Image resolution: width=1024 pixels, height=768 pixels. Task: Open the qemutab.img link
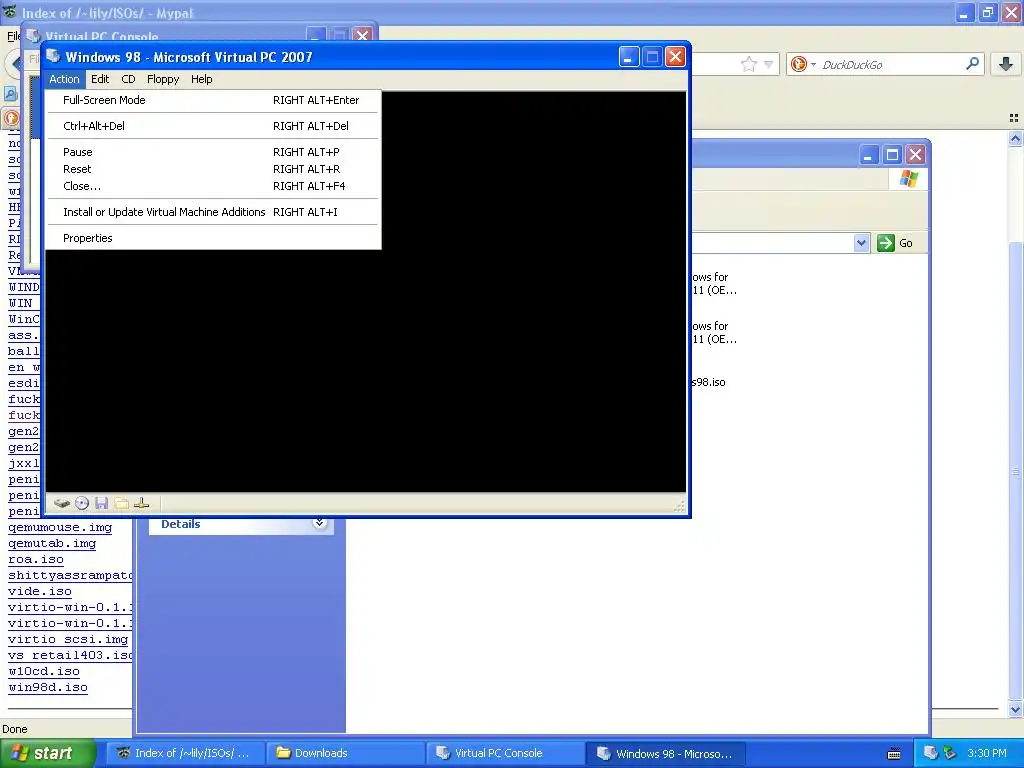[52, 543]
